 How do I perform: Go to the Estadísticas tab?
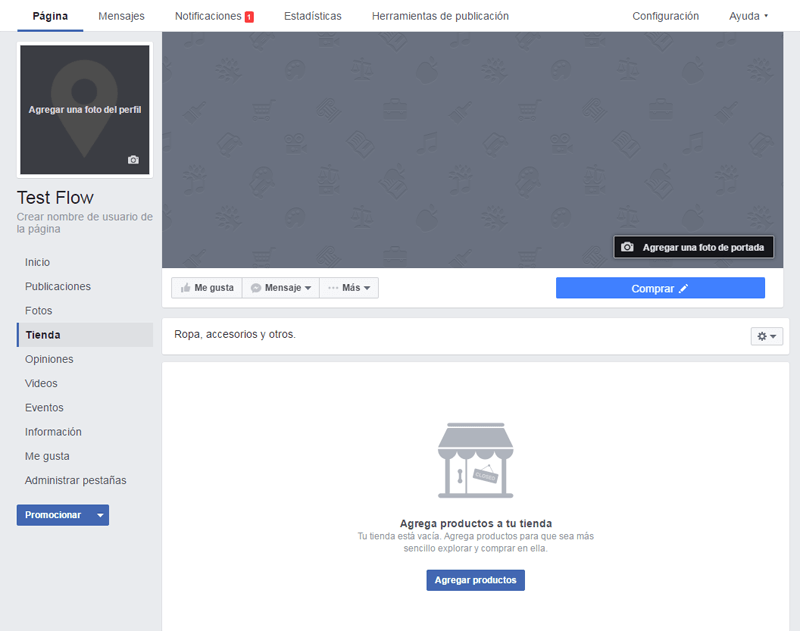[x=313, y=16]
